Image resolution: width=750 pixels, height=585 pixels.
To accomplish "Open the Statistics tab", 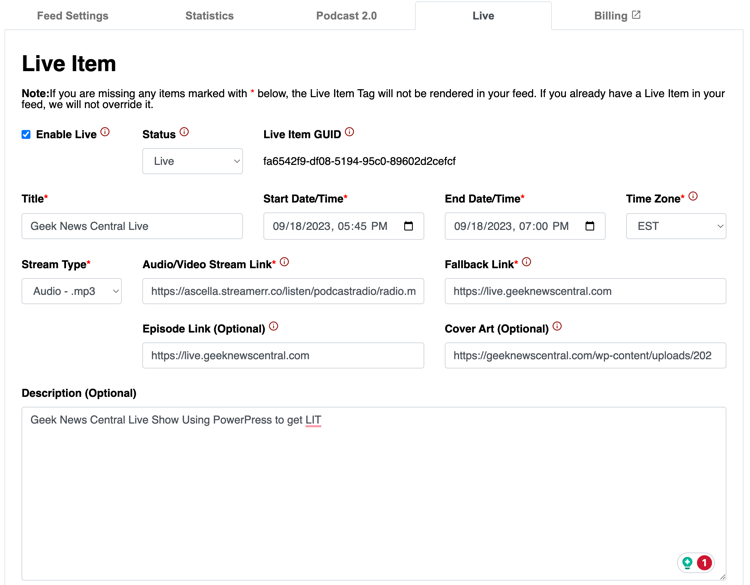I will [210, 16].
